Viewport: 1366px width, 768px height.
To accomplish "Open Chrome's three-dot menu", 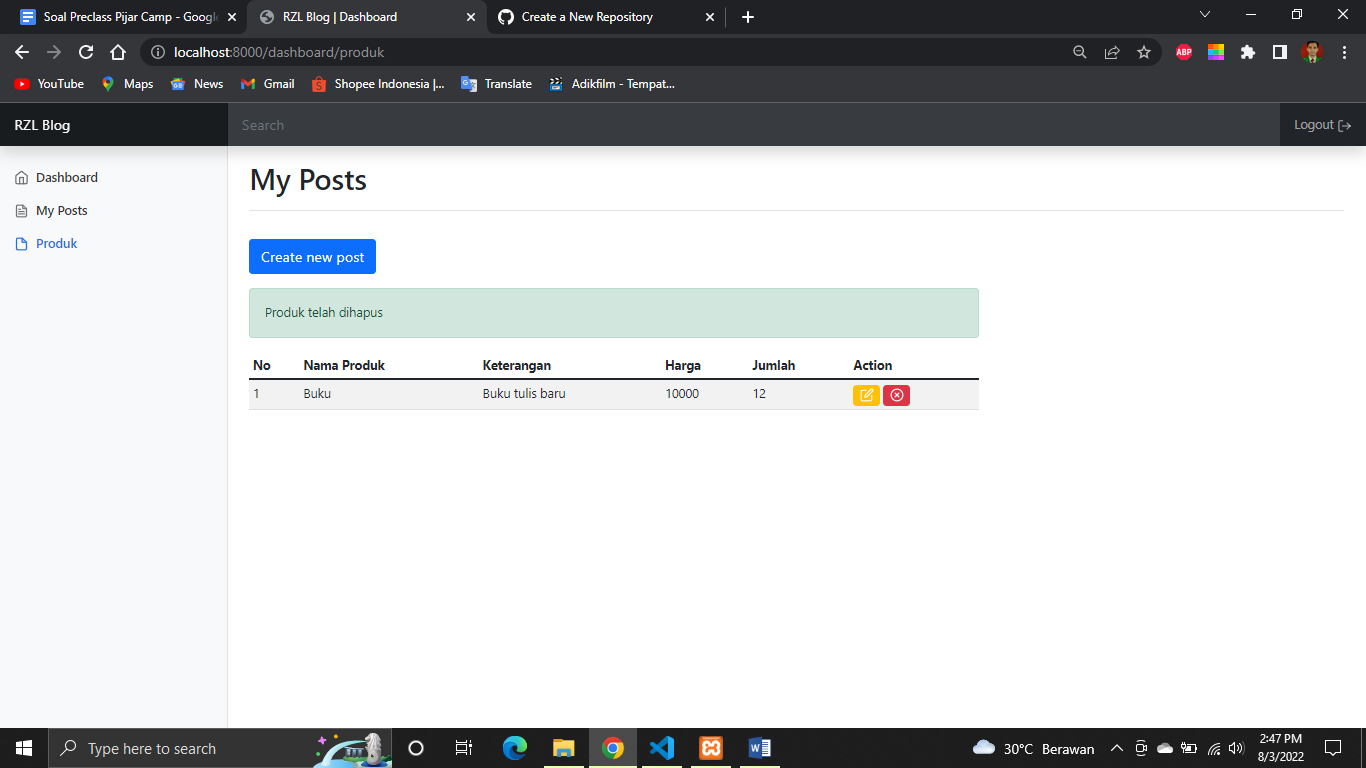I will (1345, 52).
